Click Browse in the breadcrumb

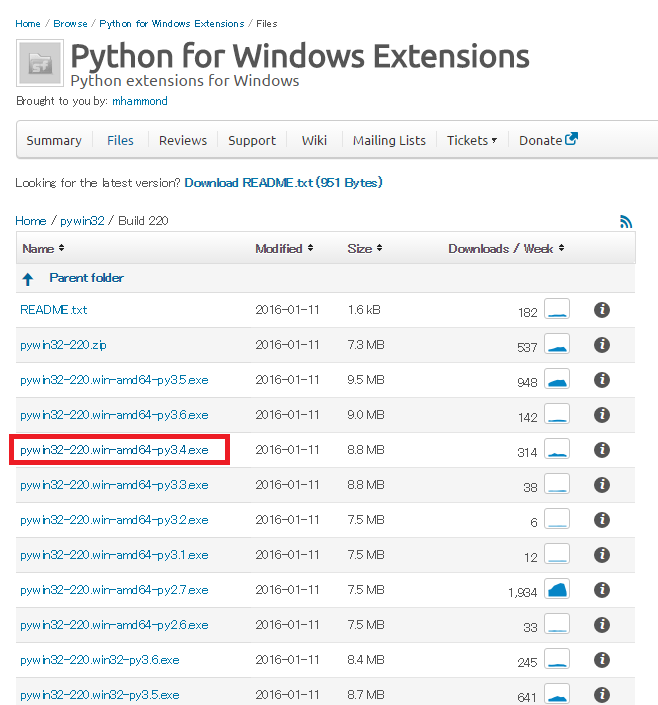(70, 23)
